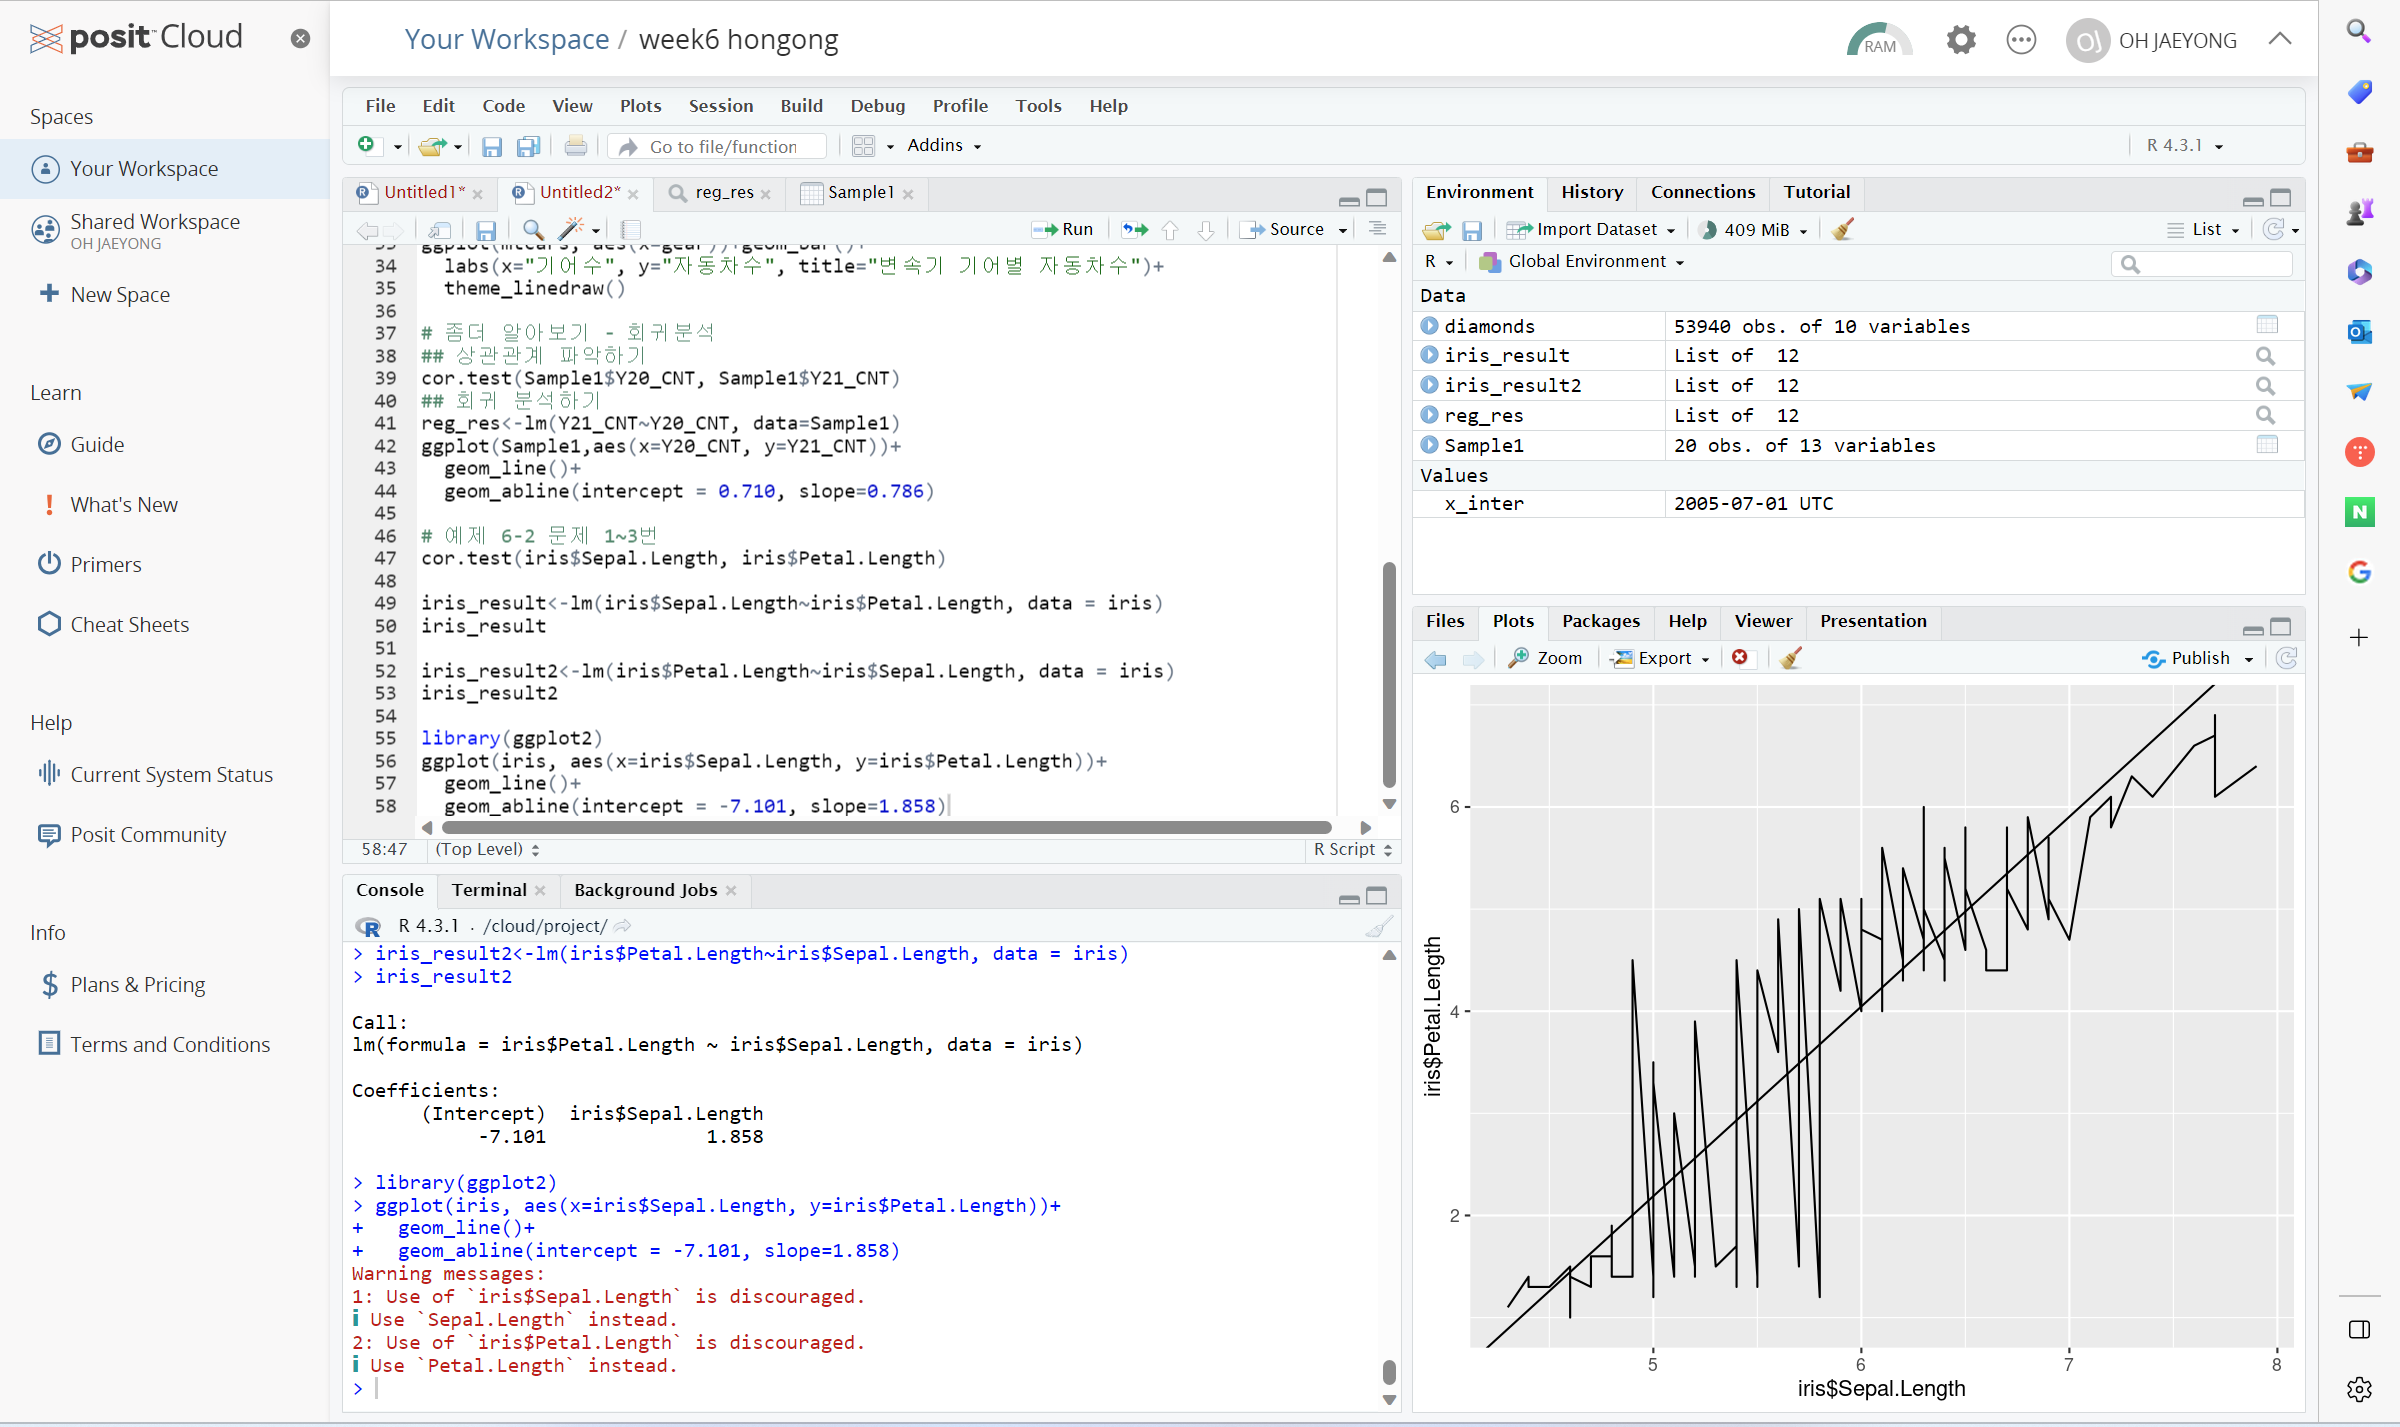Toggle the diamonds data expand arrow
The image size is (2400, 1427).
1430,326
